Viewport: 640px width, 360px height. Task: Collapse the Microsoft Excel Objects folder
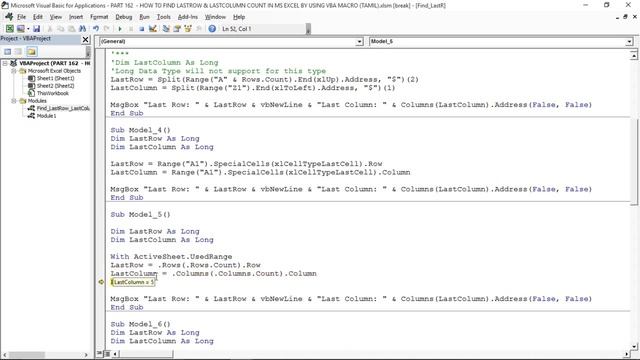click(13, 71)
